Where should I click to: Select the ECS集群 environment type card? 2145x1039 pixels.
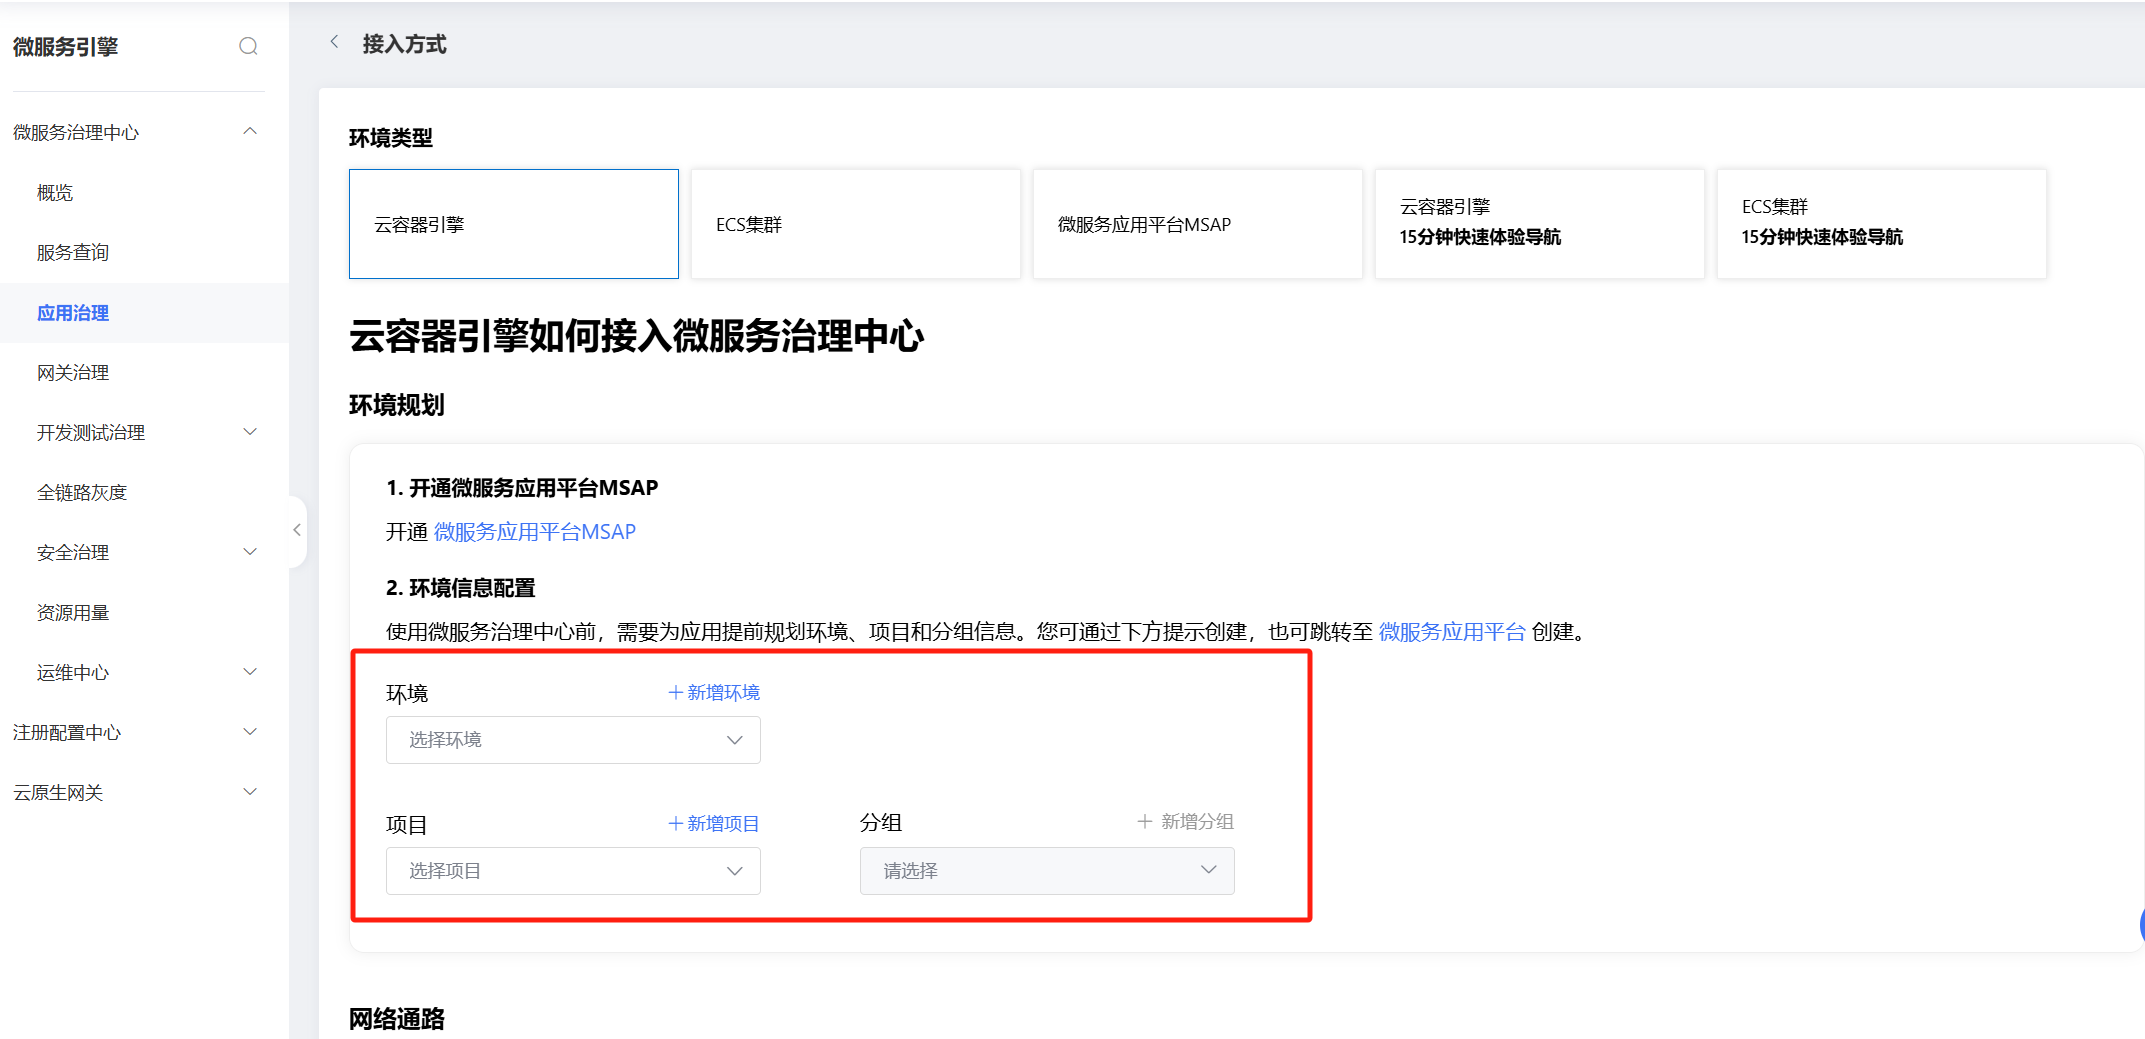click(856, 224)
